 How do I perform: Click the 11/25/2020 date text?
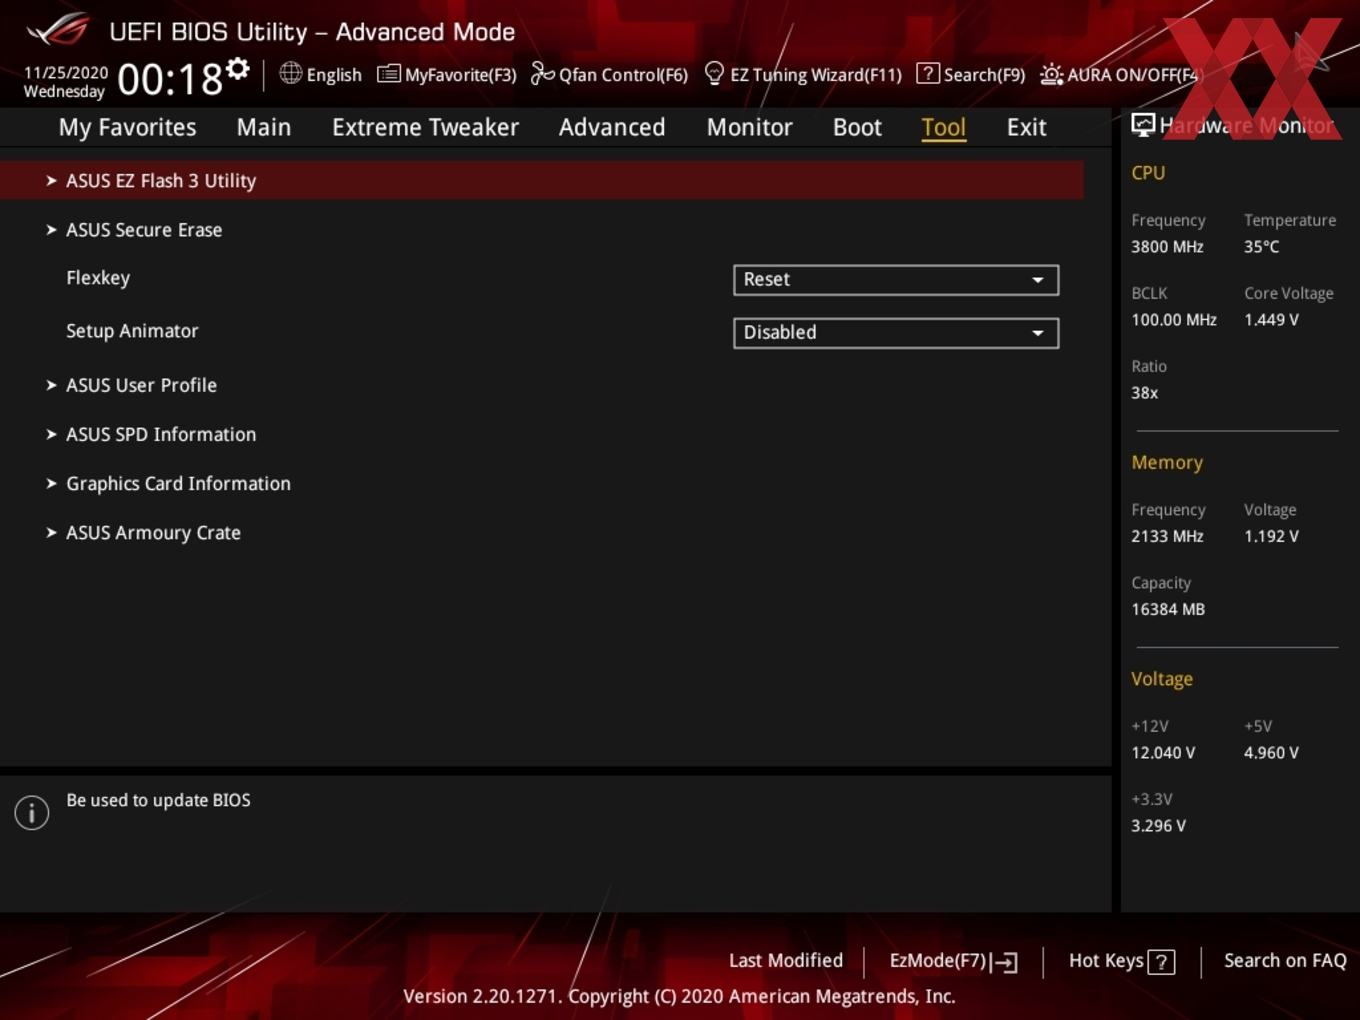click(65, 73)
